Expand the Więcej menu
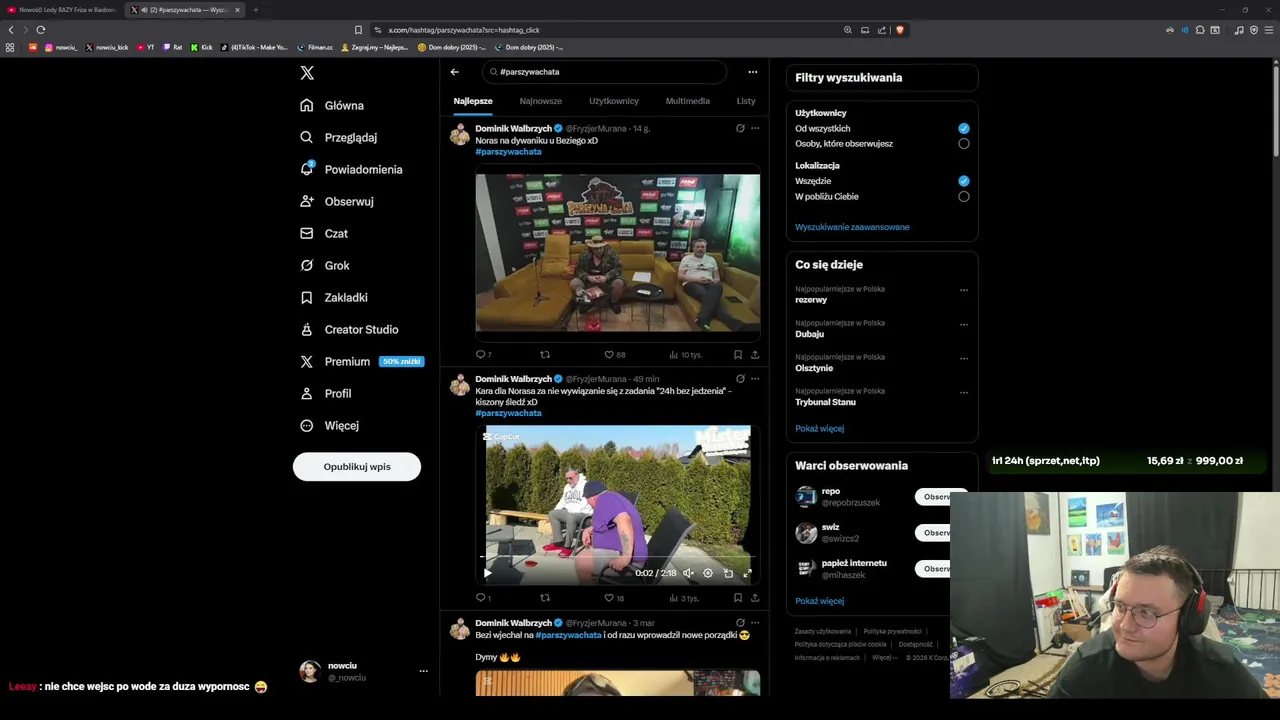1280x720 pixels. pyautogui.click(x=329, y=425)
